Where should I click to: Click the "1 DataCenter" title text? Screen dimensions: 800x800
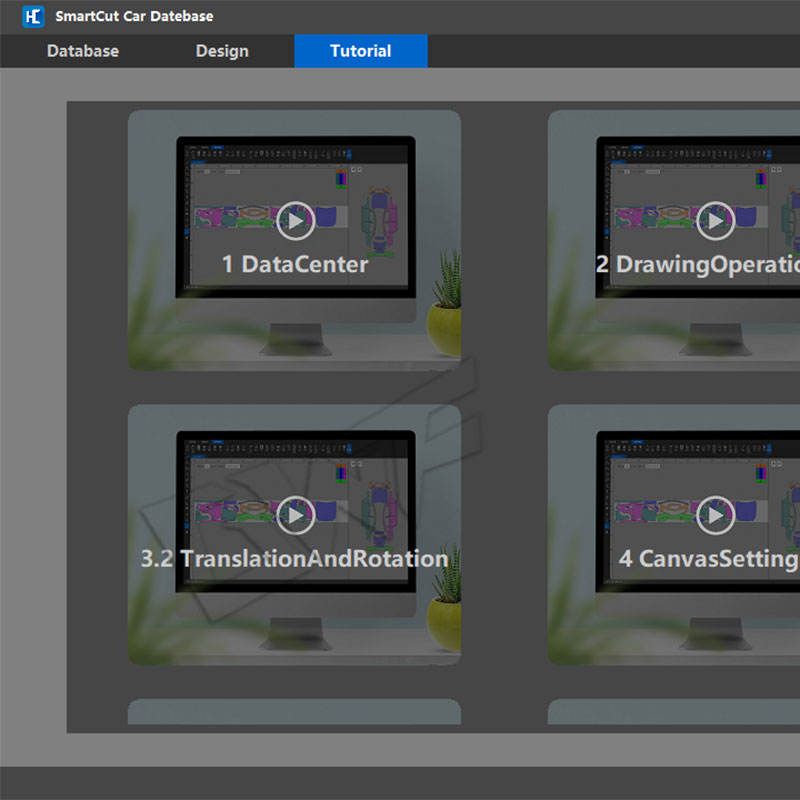pos(295,264)
